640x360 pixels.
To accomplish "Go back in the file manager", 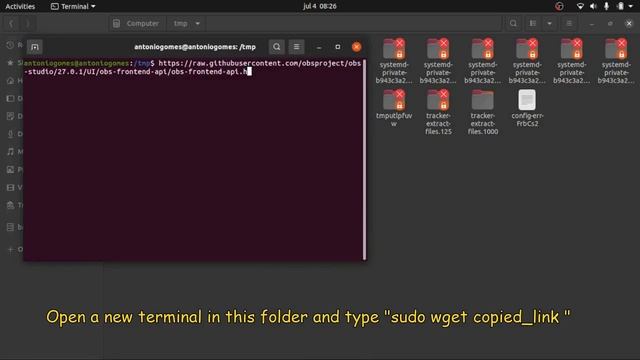I will (11, 24).
